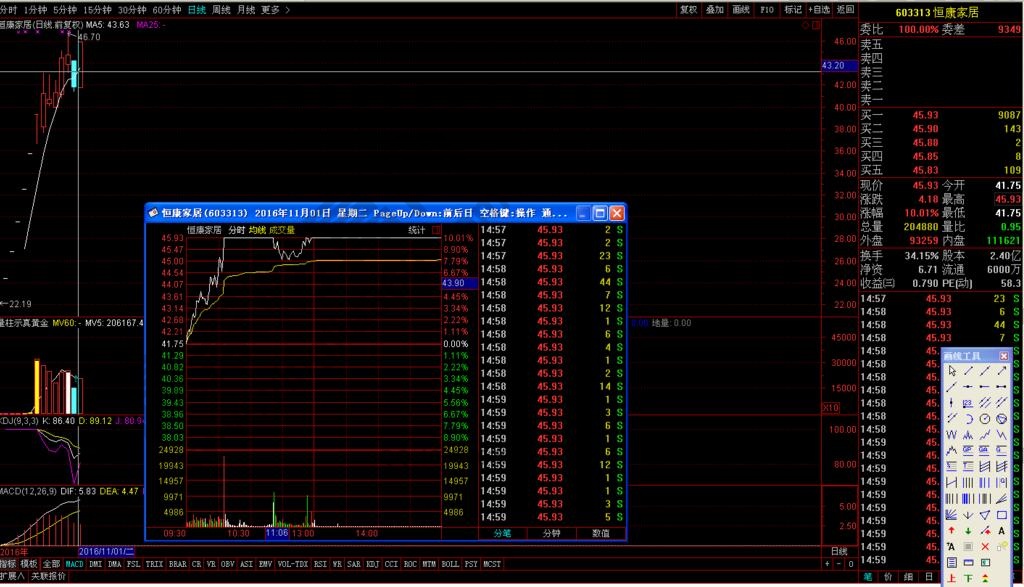Select the W wave pattern drawing tool
This screenshot has height=587, width=1024.
tap(952, 434)
